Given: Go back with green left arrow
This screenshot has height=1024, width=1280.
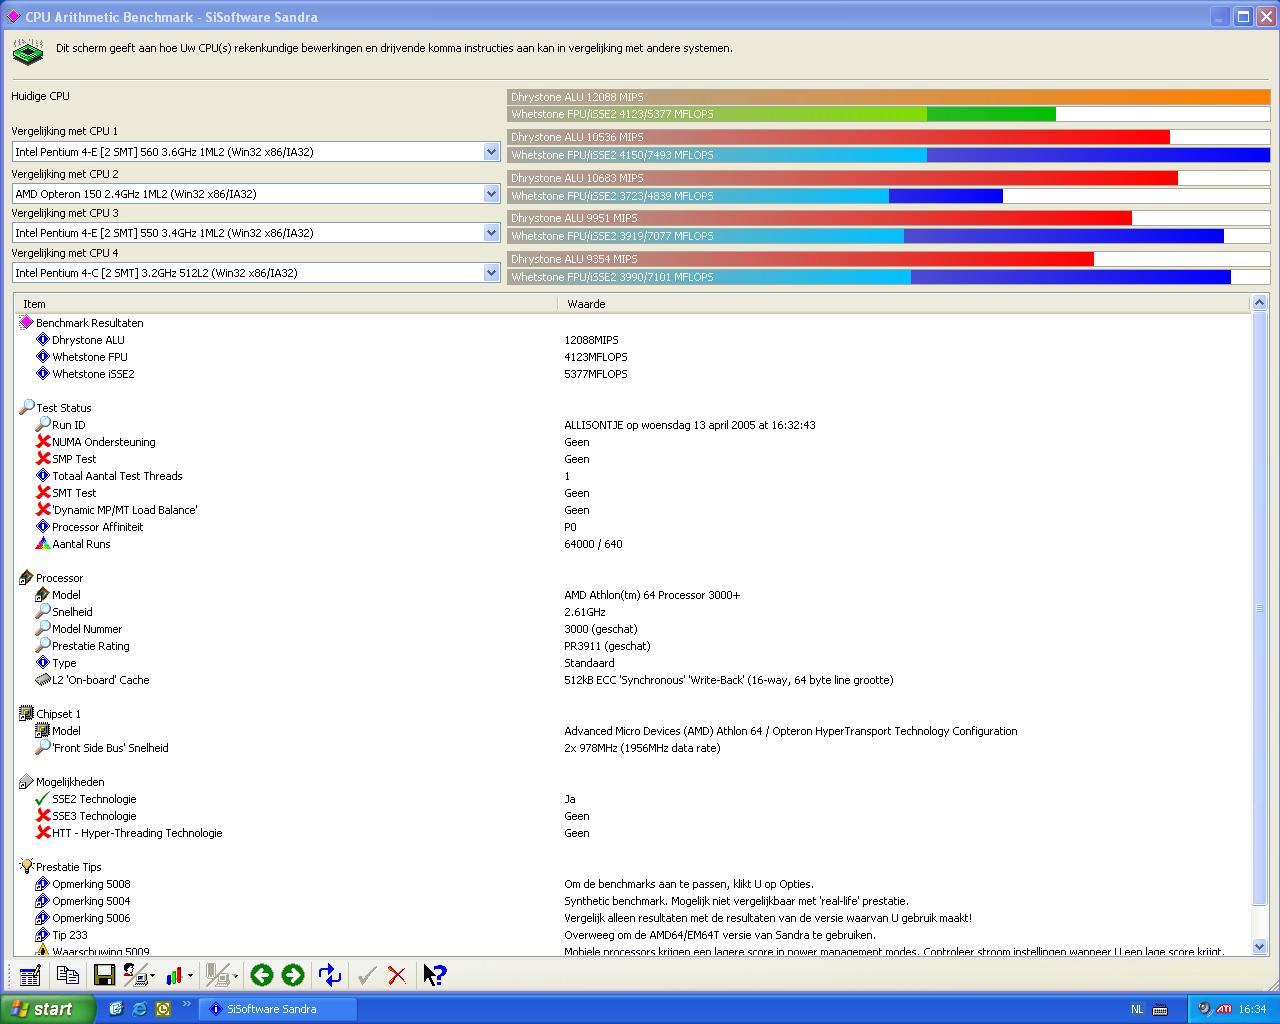Looking at the screenshot, I should (262, 975).
